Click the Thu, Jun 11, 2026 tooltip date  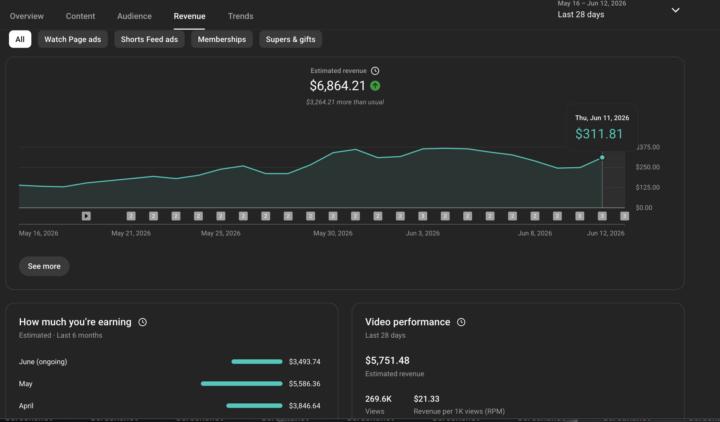[602, 118]
